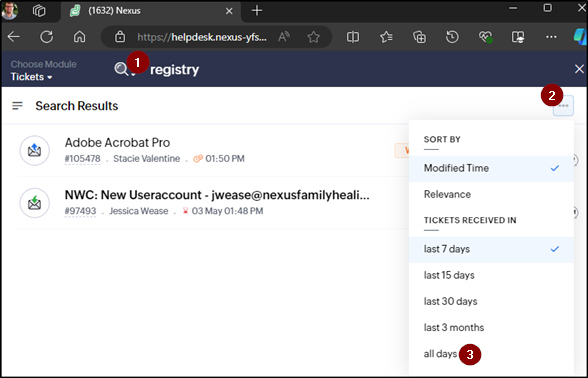Image resolution: width=588 pixels, height=378 pixels.
Task: Click the search magnifier icon
Action: coord(121,69)
